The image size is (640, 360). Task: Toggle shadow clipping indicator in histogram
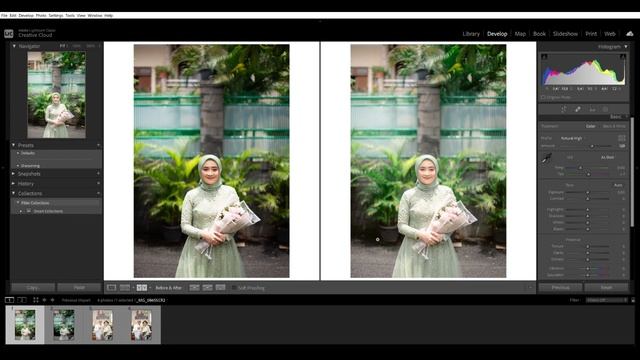point(544,57)
